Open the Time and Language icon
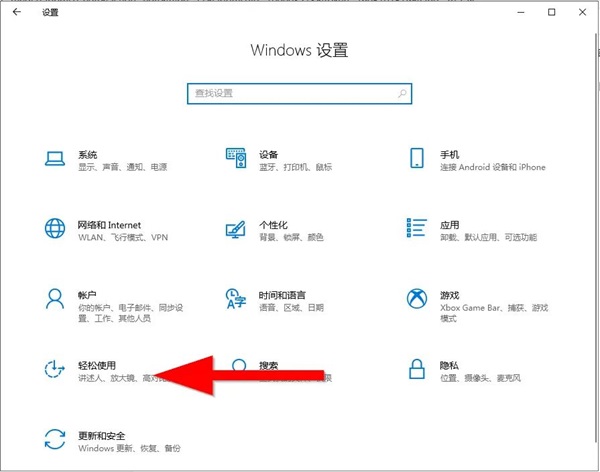 tap(236, 299)
